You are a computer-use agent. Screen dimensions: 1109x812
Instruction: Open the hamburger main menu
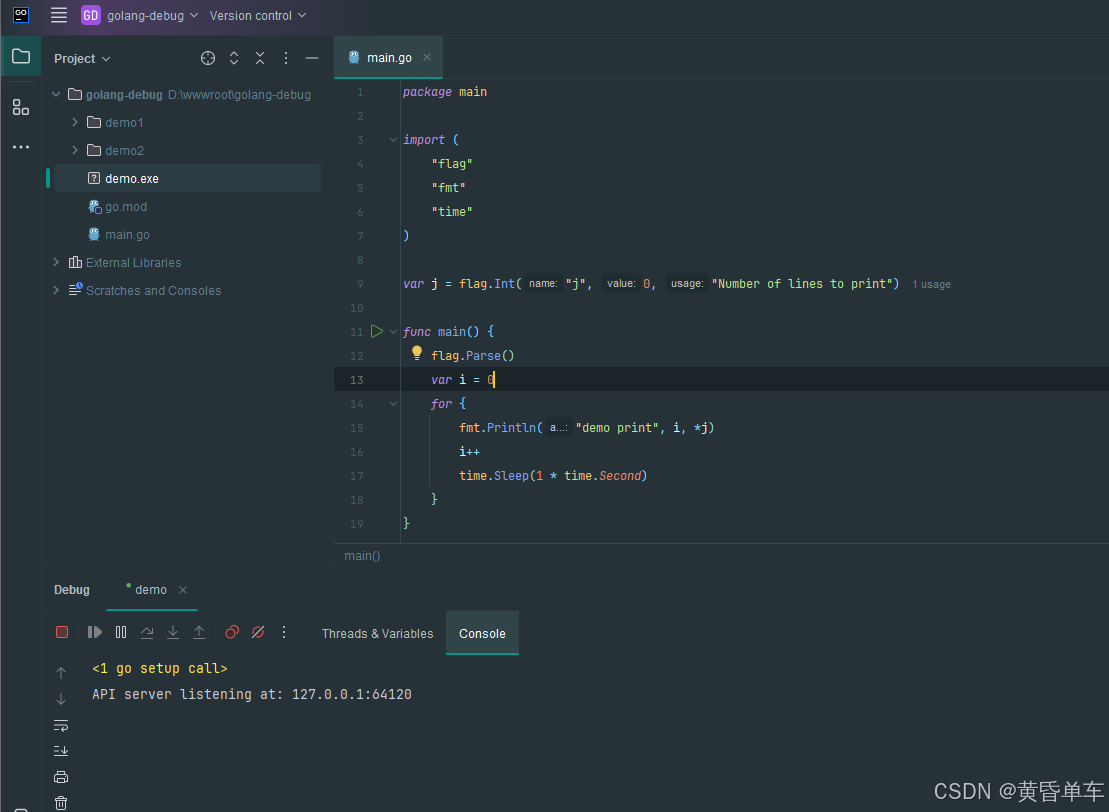pyautogui.click(x=59, y=15)
